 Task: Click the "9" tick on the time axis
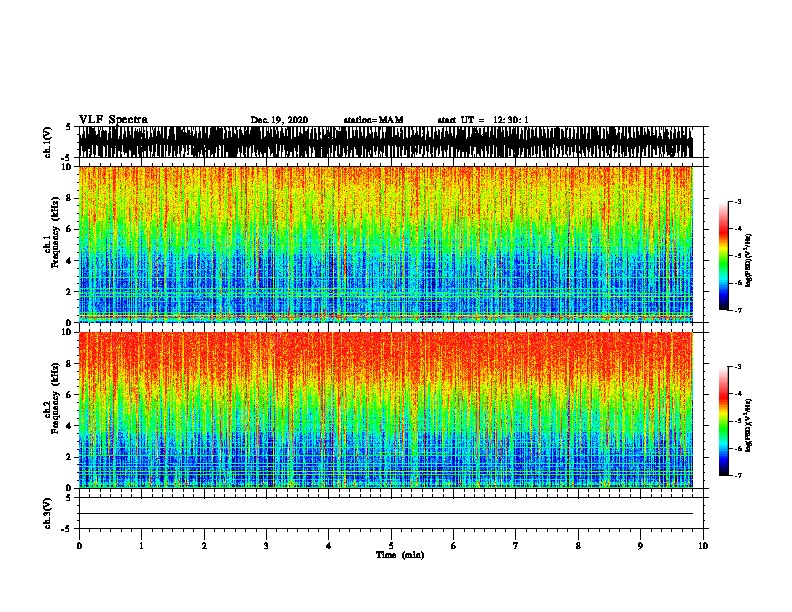(x=640, y=546)
